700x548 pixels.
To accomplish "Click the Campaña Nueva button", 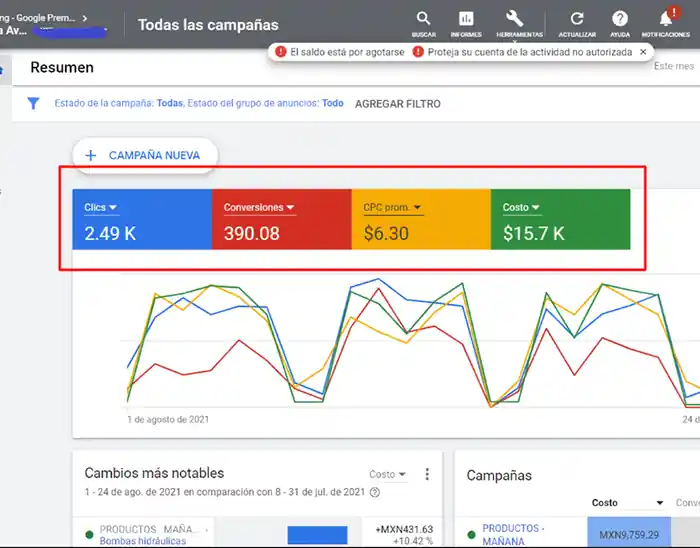I will click(x=145, y=155).
